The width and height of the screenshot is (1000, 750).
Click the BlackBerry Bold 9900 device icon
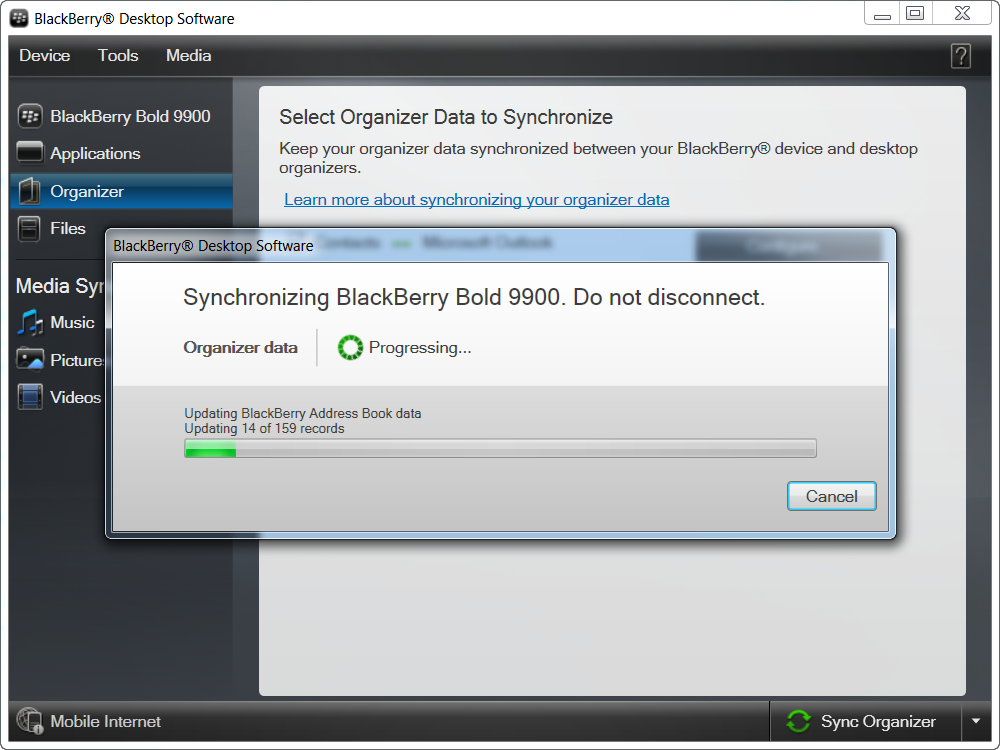pos(30,116)
